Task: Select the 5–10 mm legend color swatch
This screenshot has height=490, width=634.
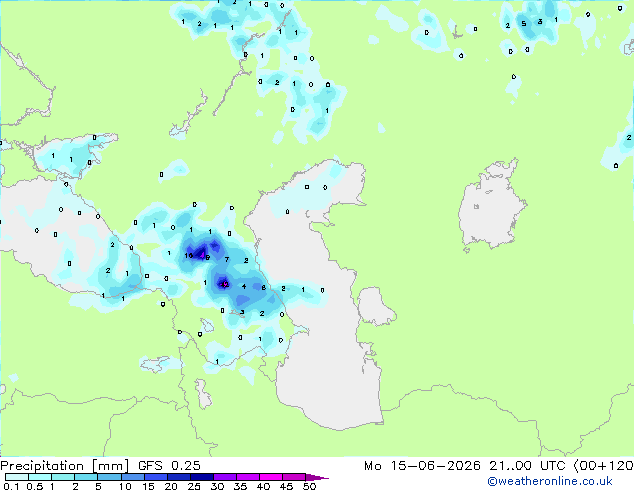Action: pyautogui.click(x=109, y=477)
